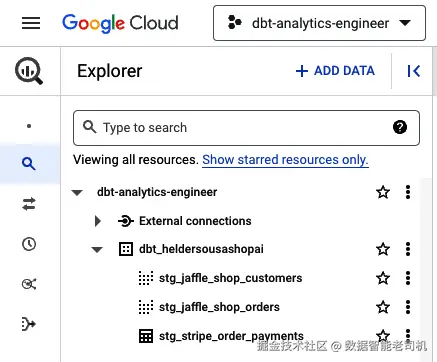The image size is (437, 362).
Task: Click the Explorer panel title
Action: [x=110, y=71]
